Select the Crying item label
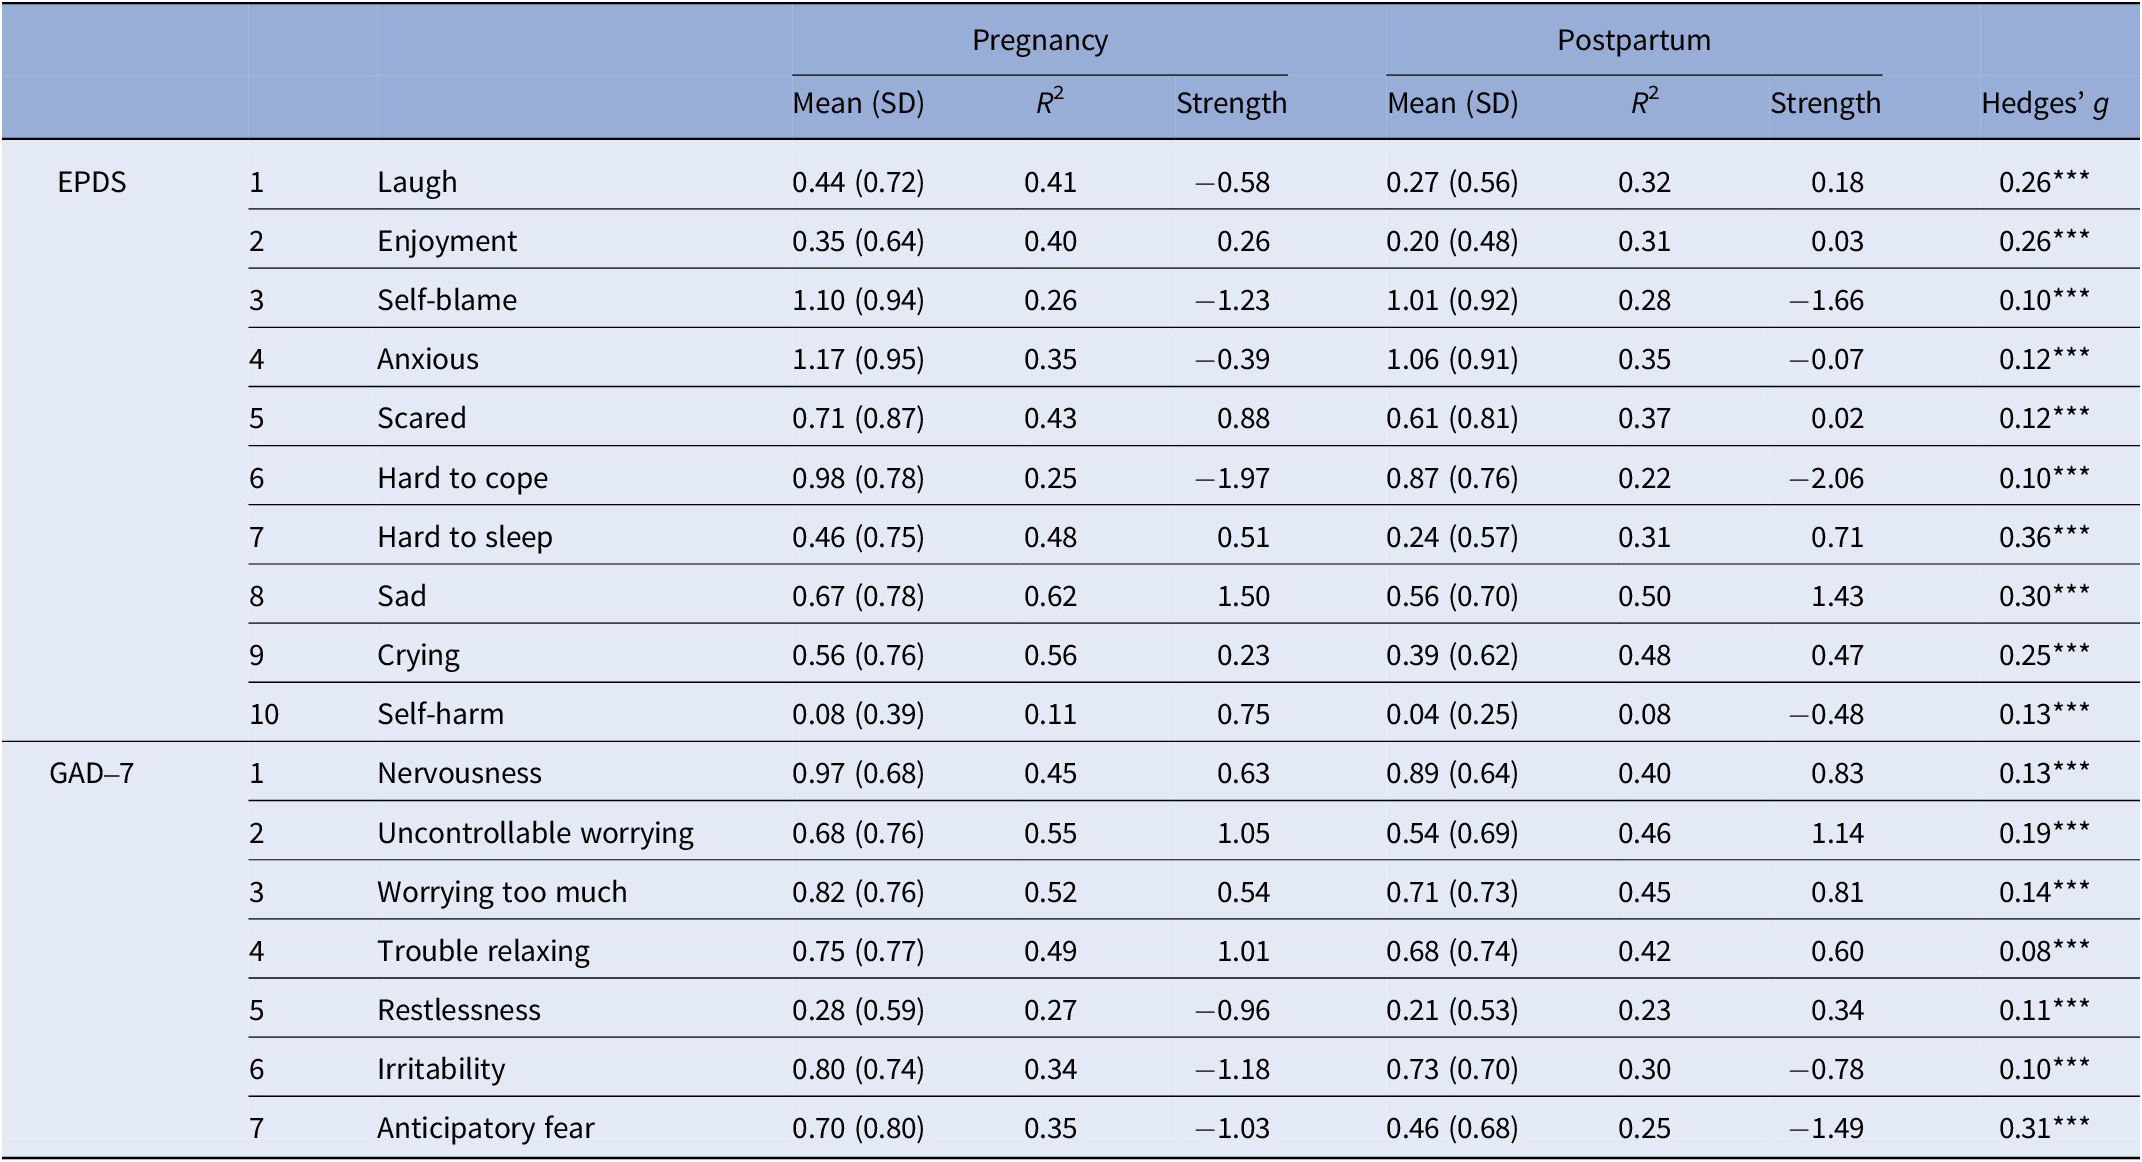This screenshot has width=2142, height=1162. point(418,655)
